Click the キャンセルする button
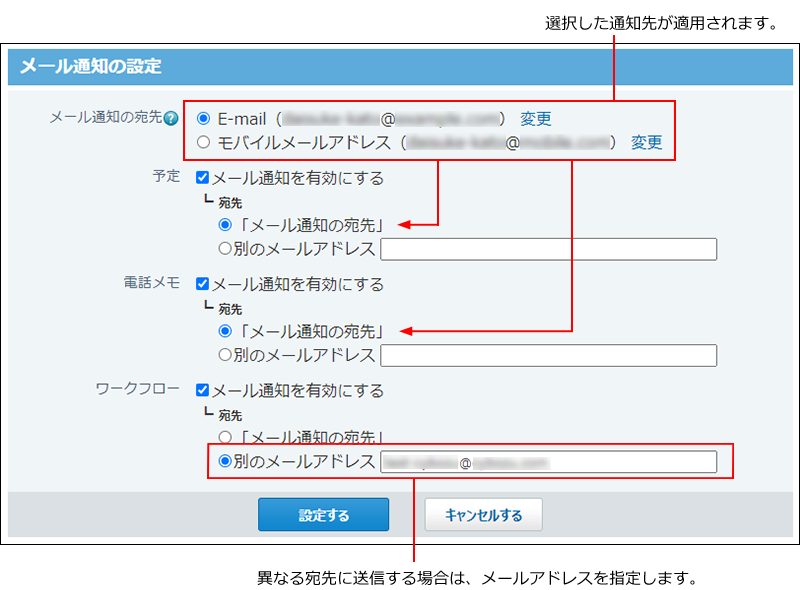The height and width of the screenshot is (590, 800). click(484, 514)
